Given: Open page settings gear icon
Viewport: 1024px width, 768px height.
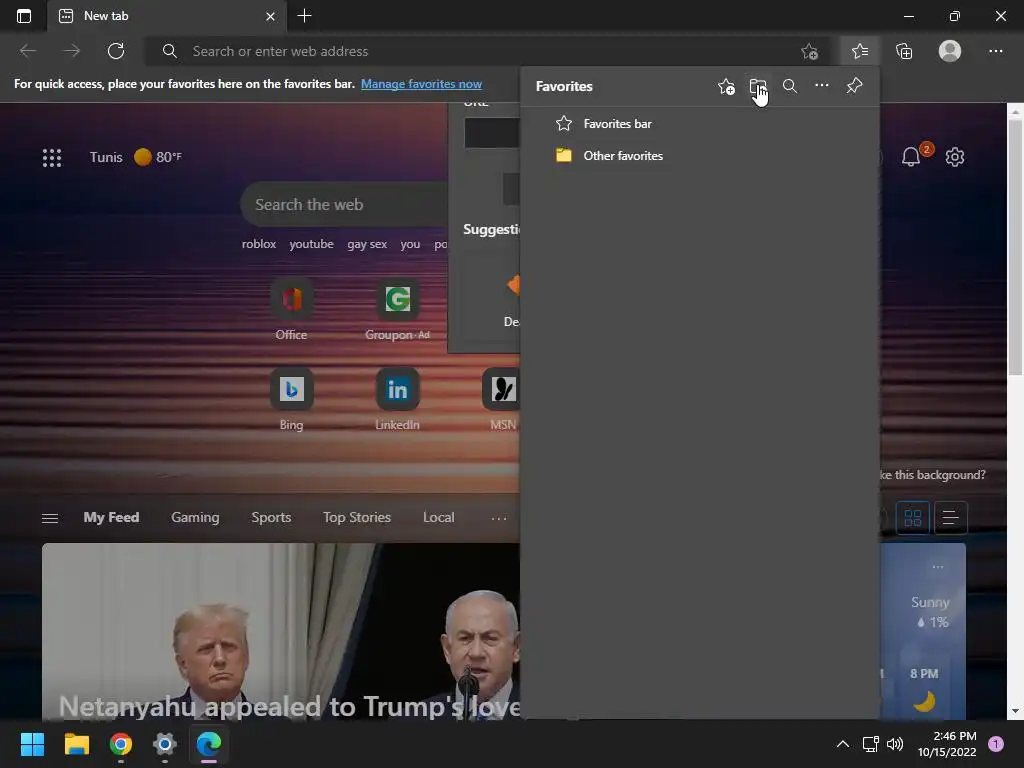Looking at the screenshot, I should click(x=955, y=157).
